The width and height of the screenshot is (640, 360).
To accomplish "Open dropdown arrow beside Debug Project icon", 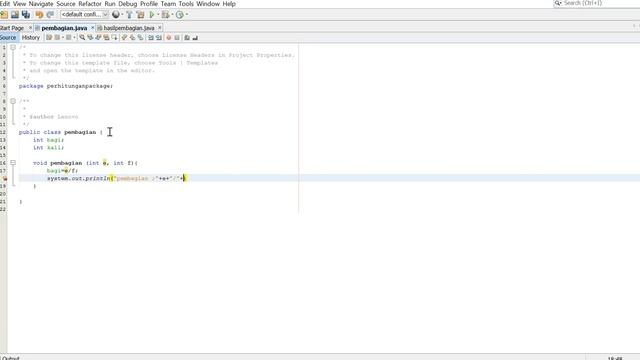I will (x=172, y=15).
